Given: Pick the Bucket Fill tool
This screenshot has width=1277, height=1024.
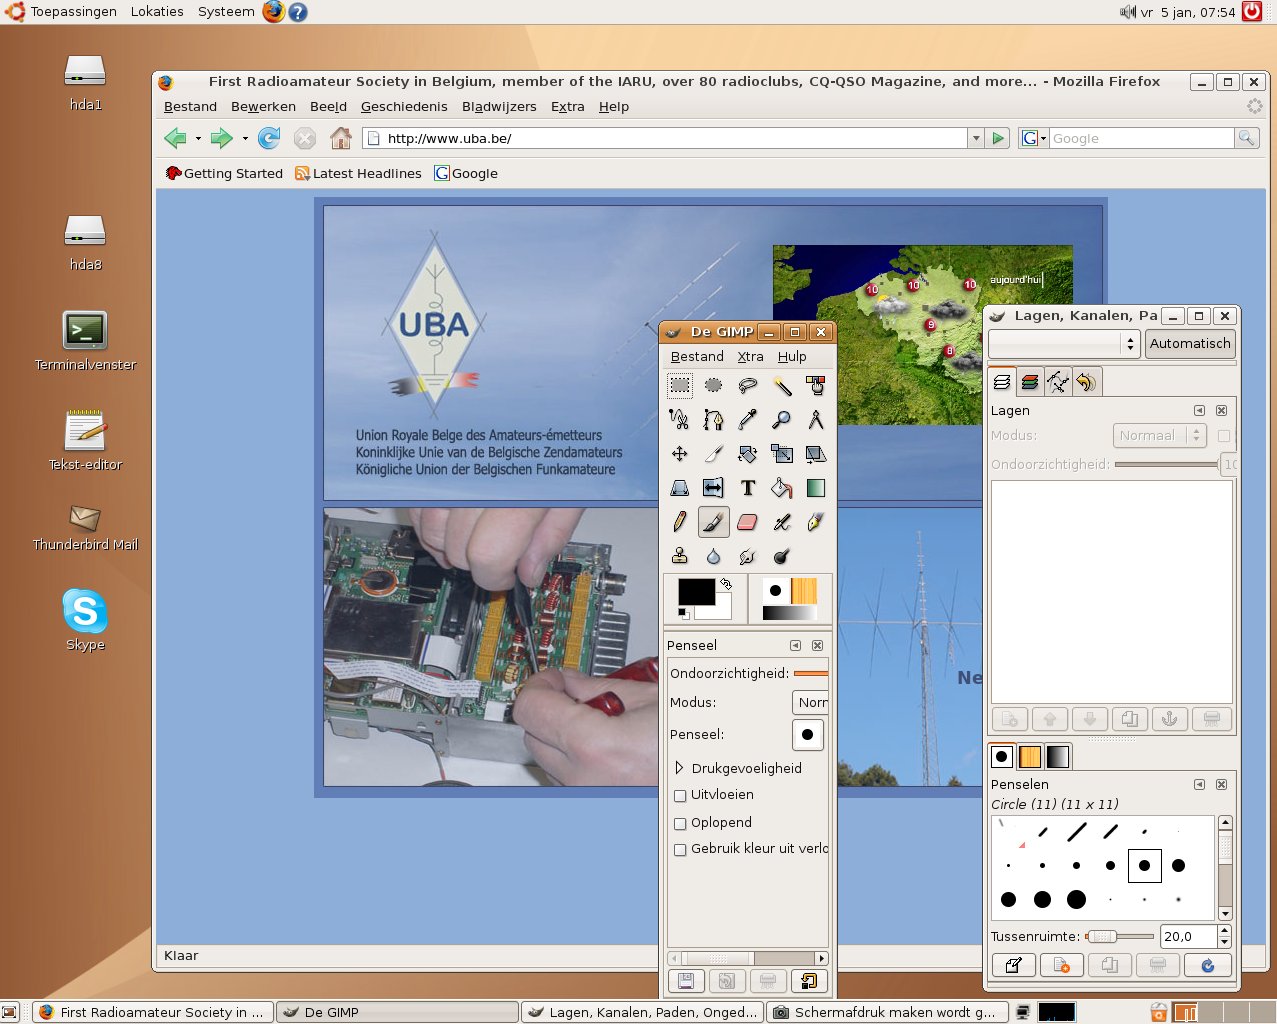Looking at the screenshot, I should pyautogui.click(x=782, y=488).
